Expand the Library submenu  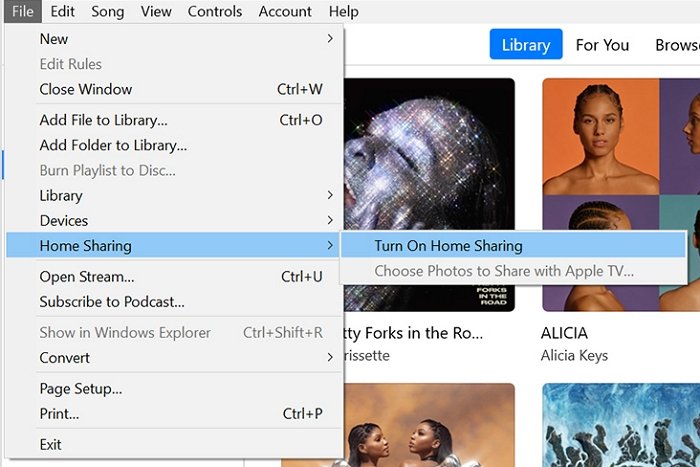click(x=175, y=196)
